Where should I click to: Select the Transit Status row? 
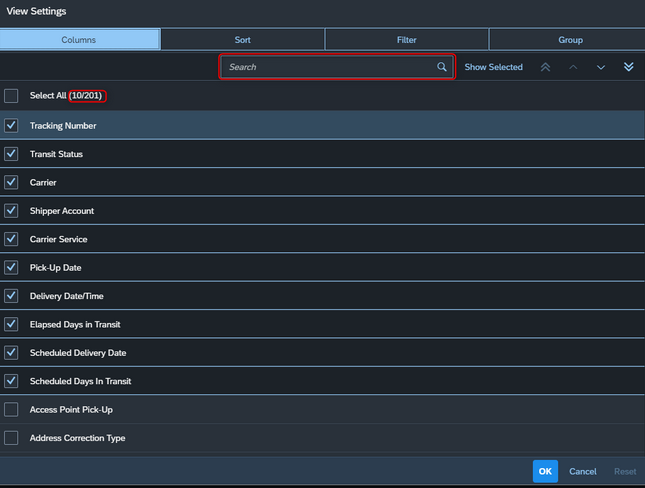pyautogui.click(x=322, y=154)
